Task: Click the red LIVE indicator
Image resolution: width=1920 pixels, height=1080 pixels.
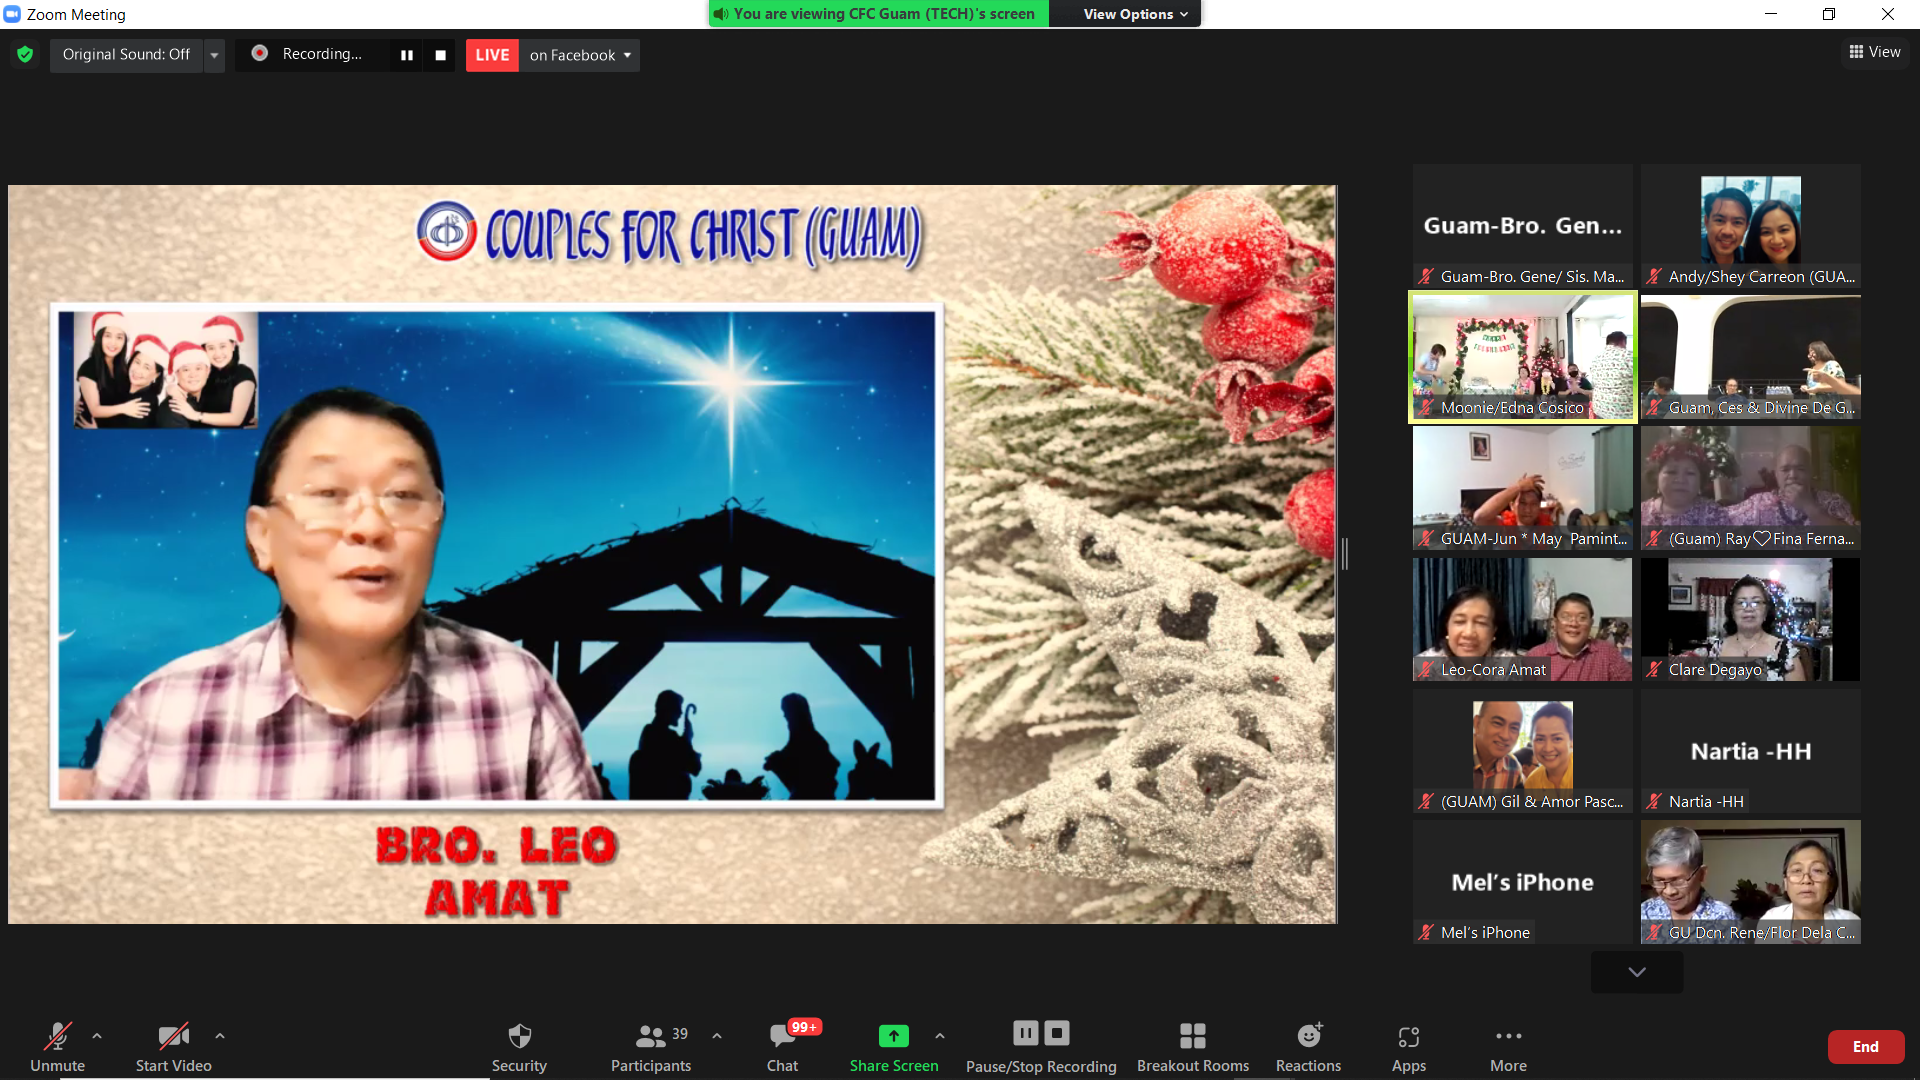Action: click(492, 55)
